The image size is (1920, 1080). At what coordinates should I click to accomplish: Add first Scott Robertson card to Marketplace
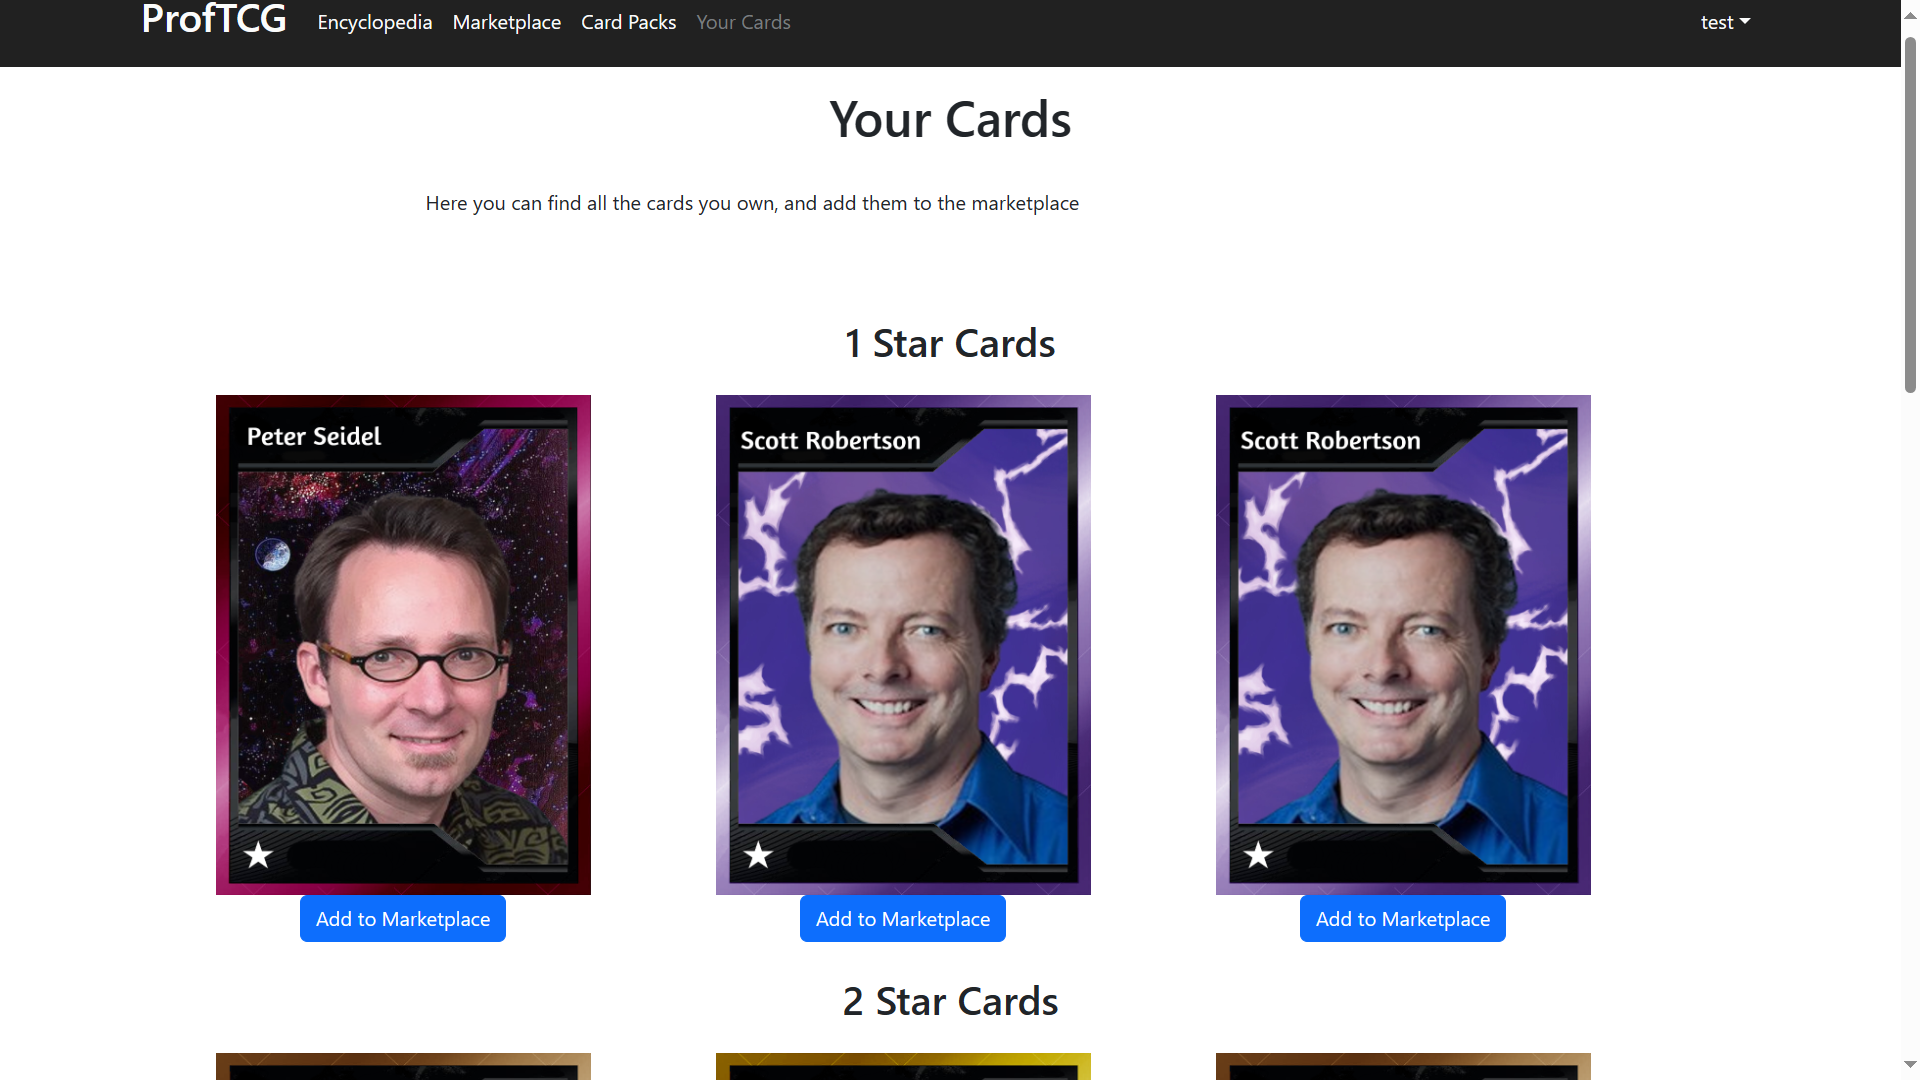tap(903, 919)
